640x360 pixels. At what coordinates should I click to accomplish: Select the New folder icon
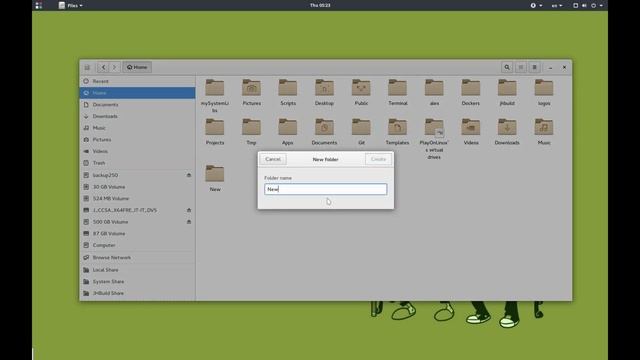click(x=215, y=173)
